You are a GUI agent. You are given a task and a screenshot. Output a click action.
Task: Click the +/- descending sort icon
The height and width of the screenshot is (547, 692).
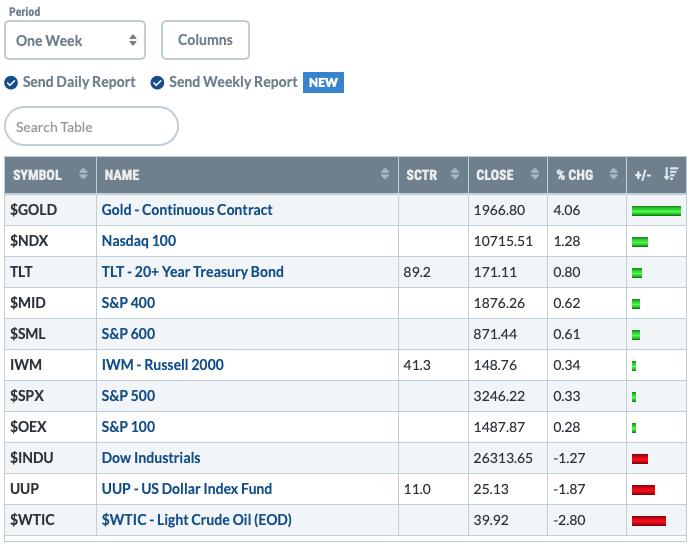671,174
